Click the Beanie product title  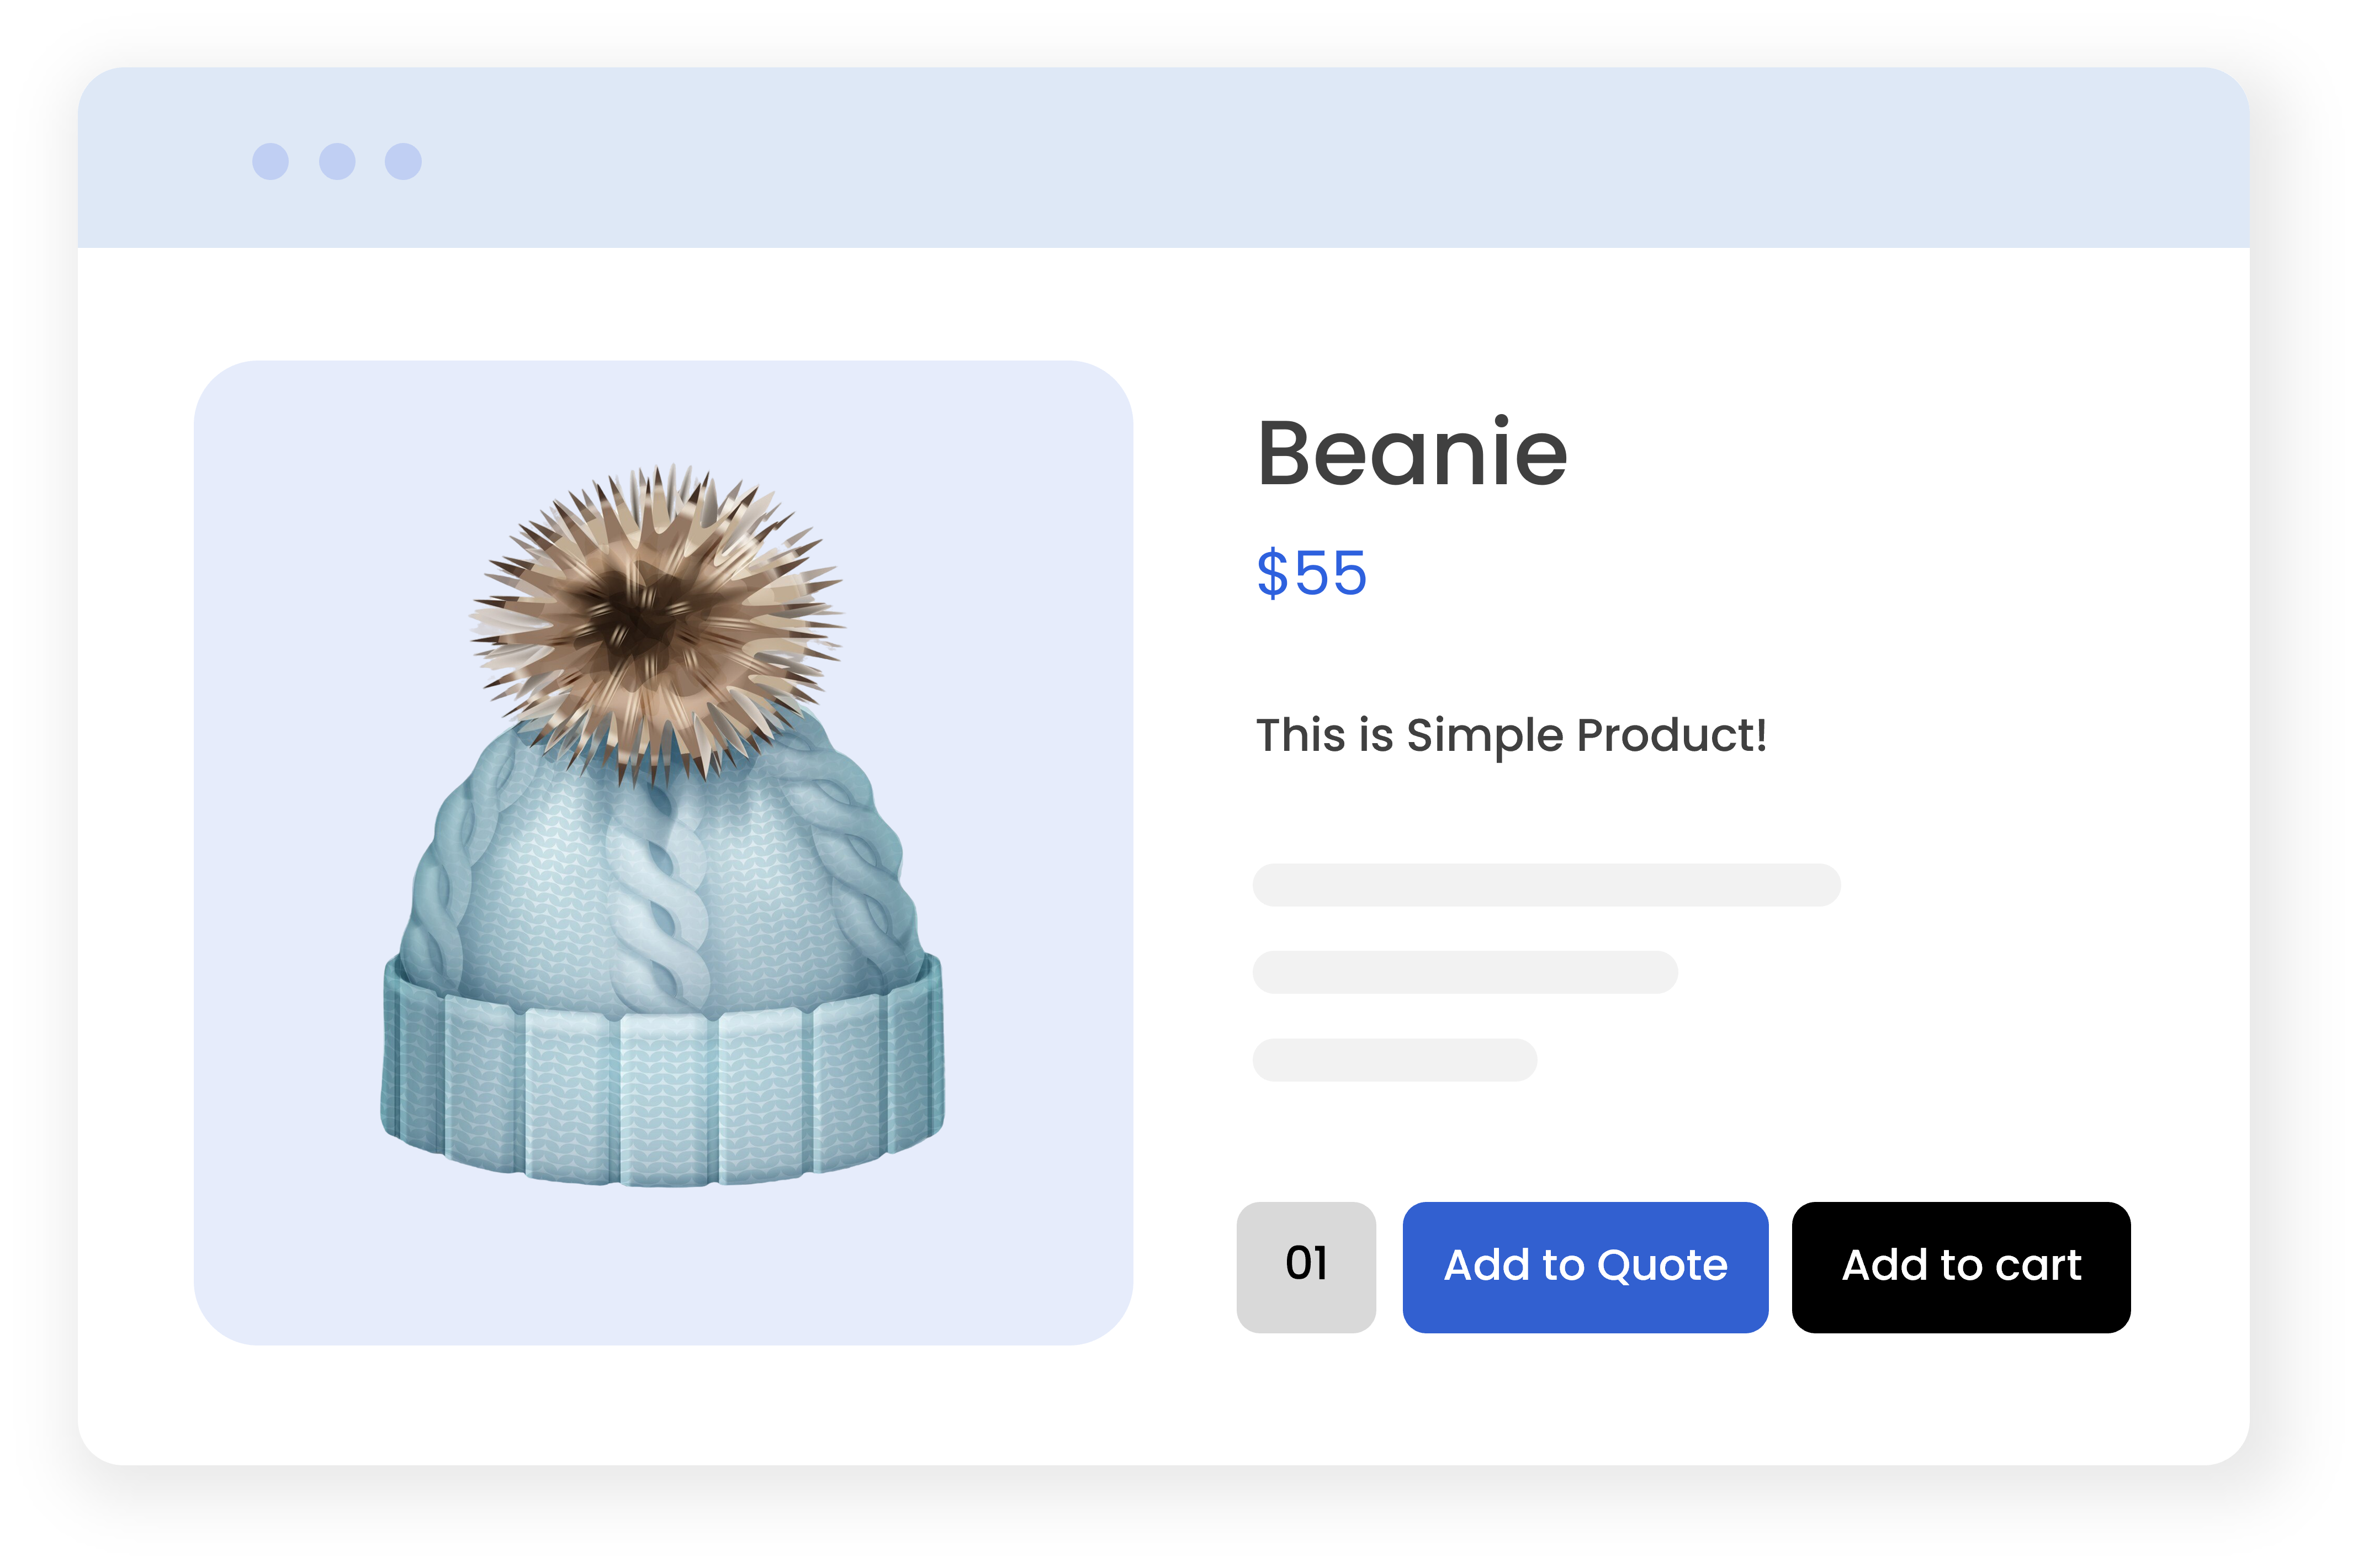(1412, 453)
